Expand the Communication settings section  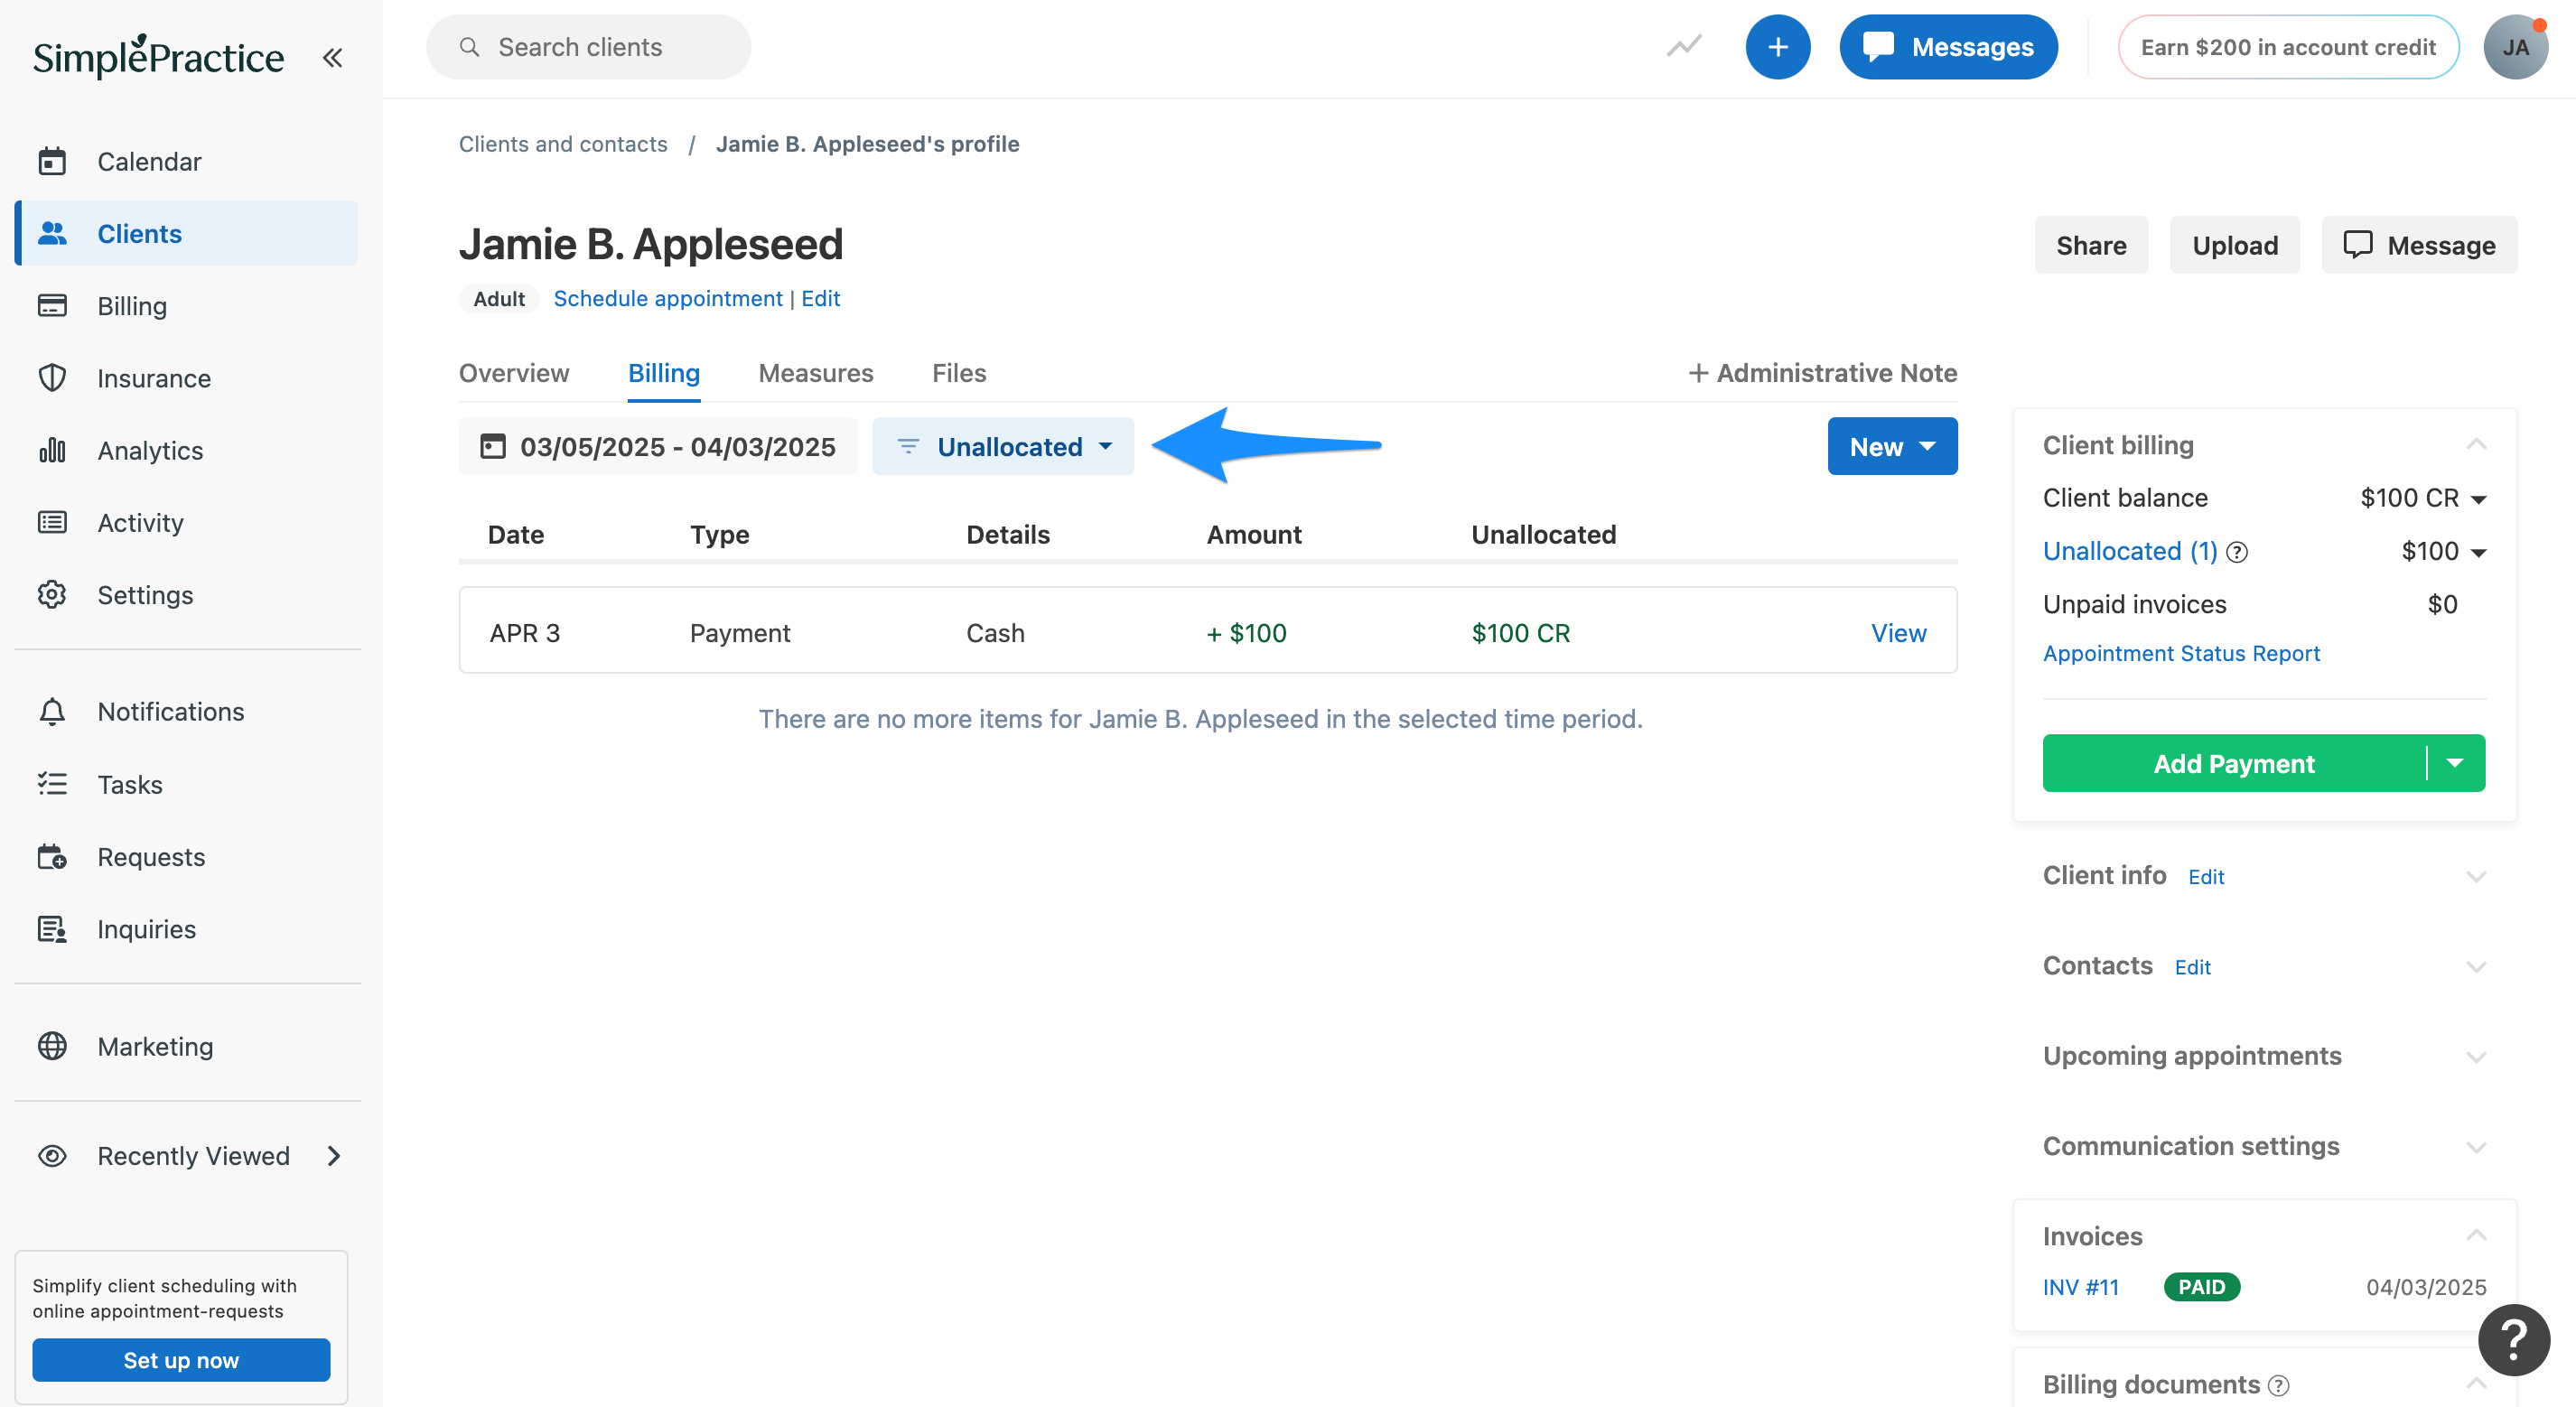[2476, 1146]
